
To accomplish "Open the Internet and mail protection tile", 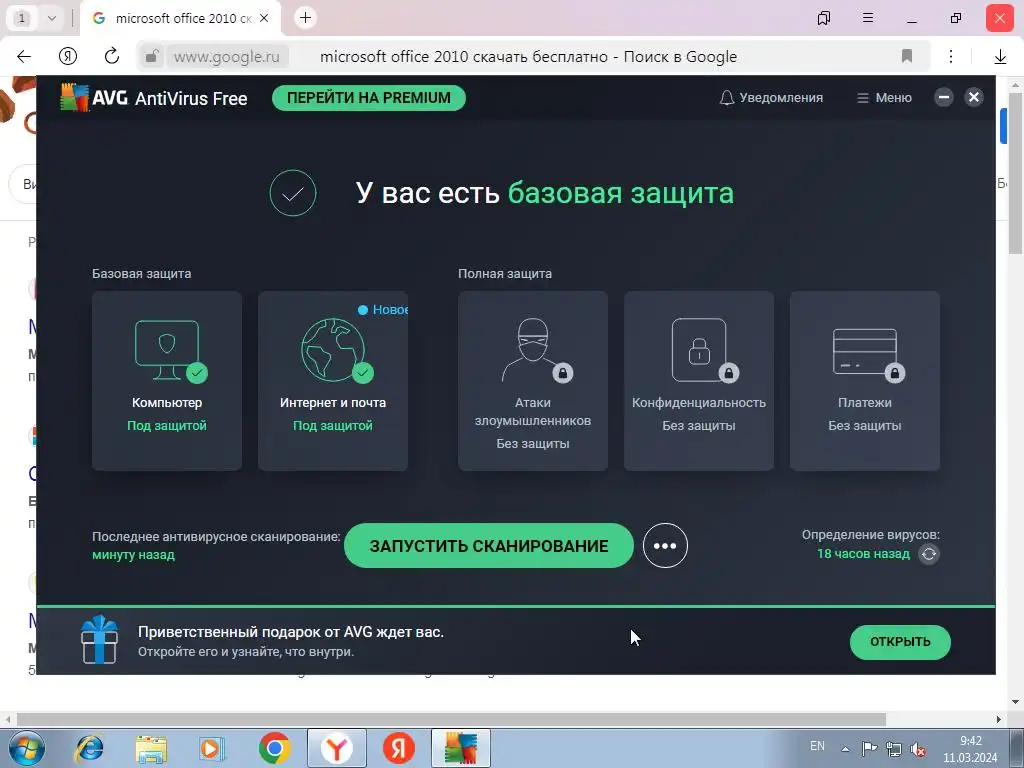I will (x=332, y=381).
